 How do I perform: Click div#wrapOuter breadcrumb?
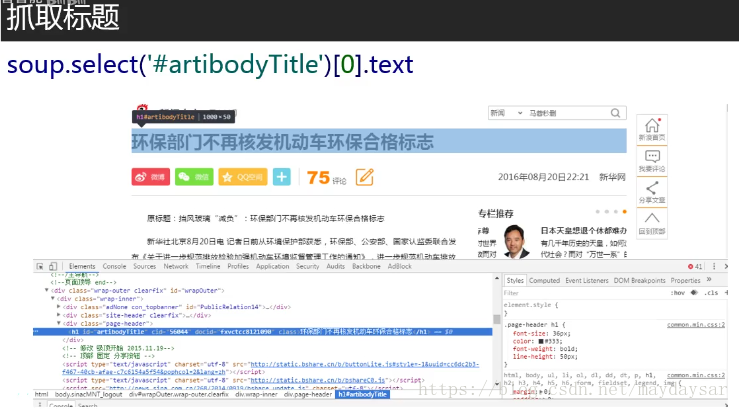pyautogui.click(x=179, y=394)
